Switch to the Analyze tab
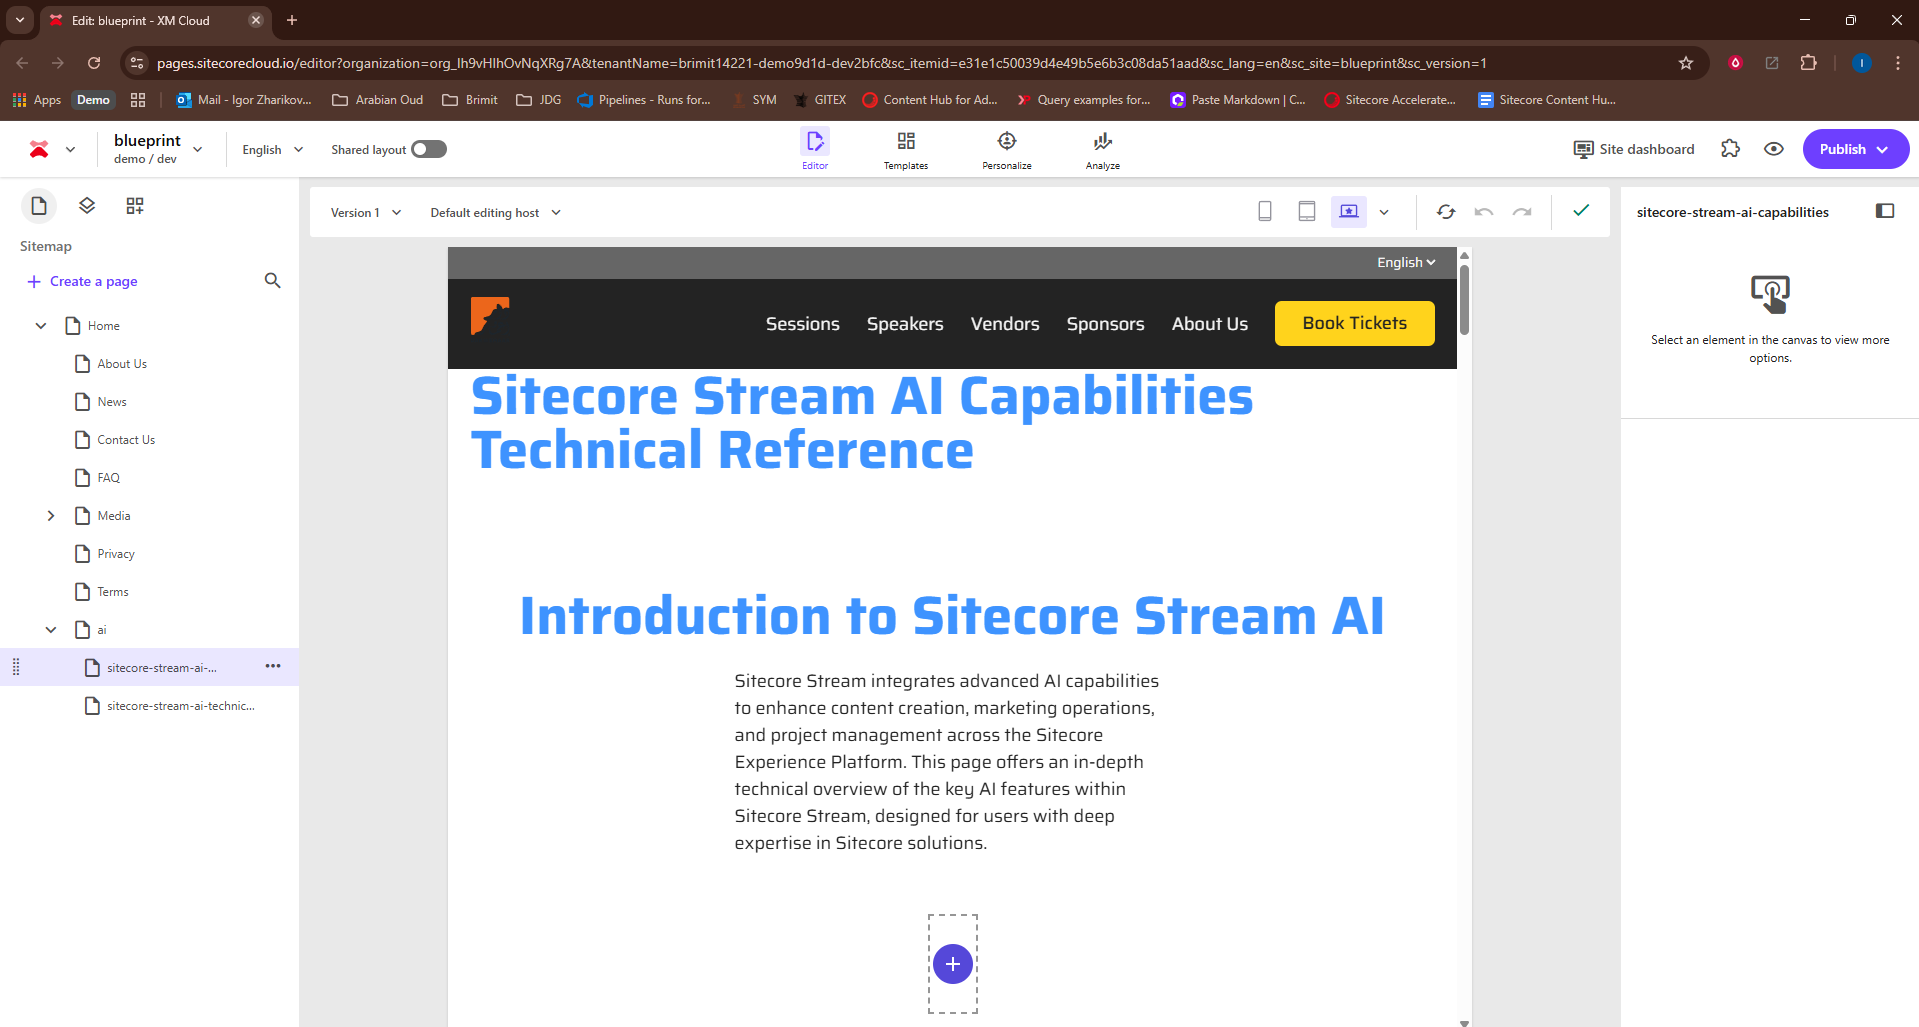 [x=1103, y=150]
